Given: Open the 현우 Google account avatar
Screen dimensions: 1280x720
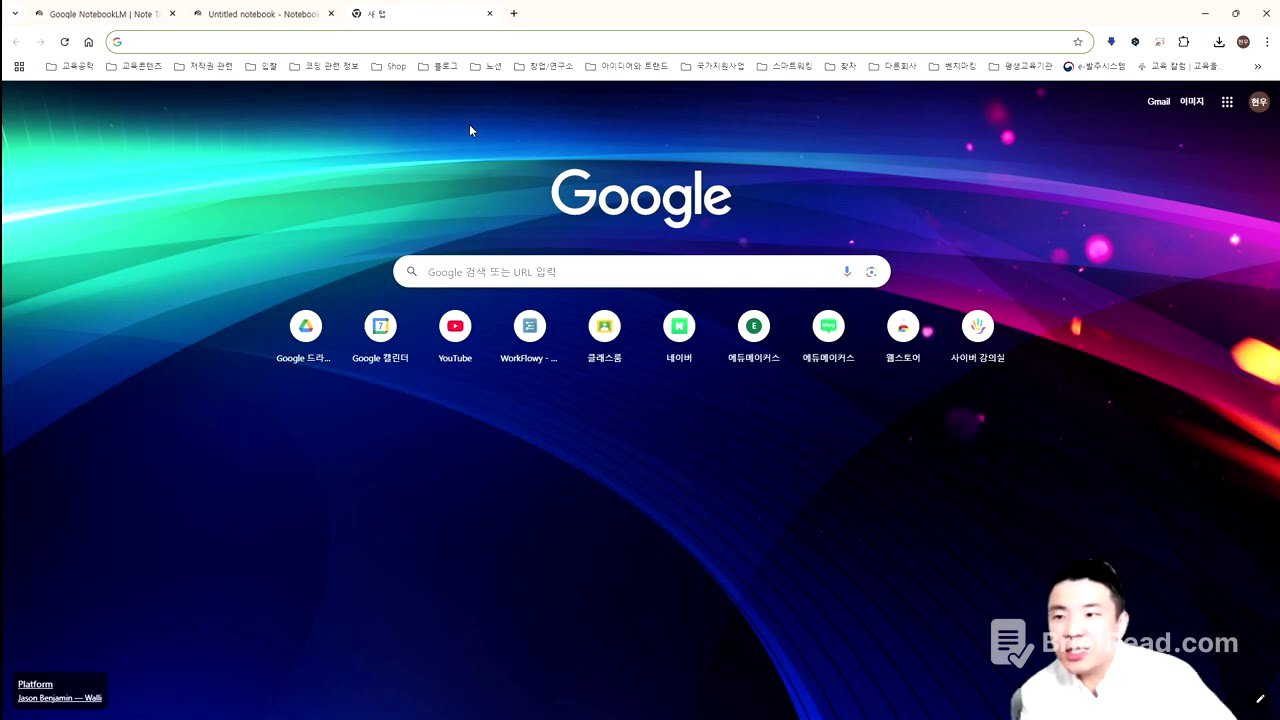Looking at the screenshot, I should click(x=1259, y=102).
